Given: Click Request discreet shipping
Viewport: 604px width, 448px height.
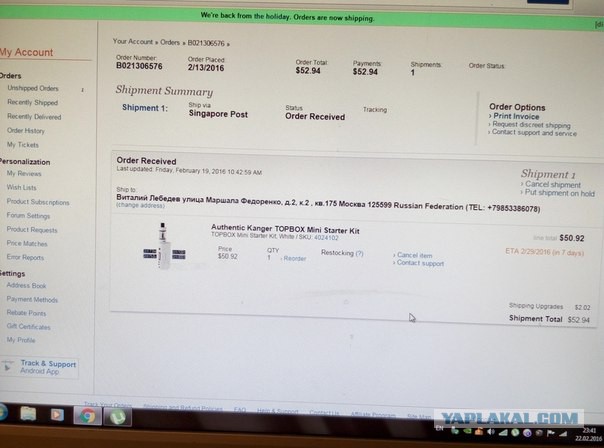Looking at the screenshot, I should (531, 125).
